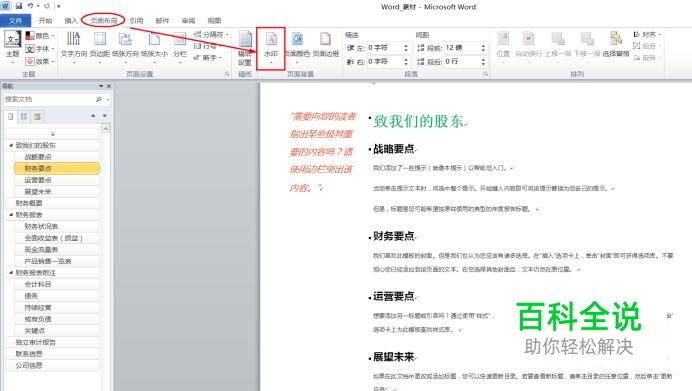Switch to the browse pages tab in navigation pane

[24, 117]
